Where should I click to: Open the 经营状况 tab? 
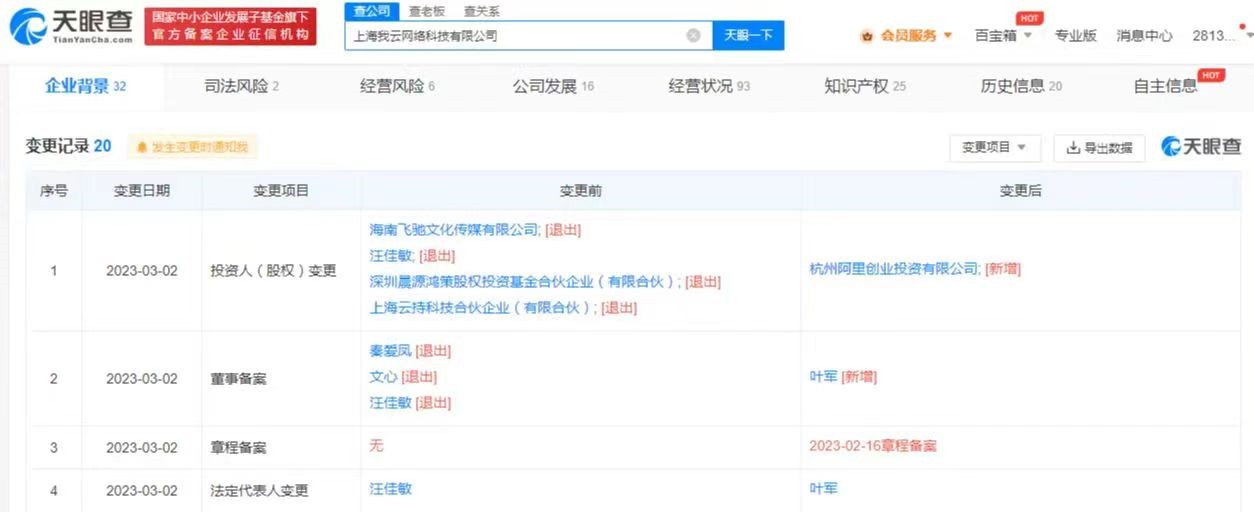click(x=709, y=86)
